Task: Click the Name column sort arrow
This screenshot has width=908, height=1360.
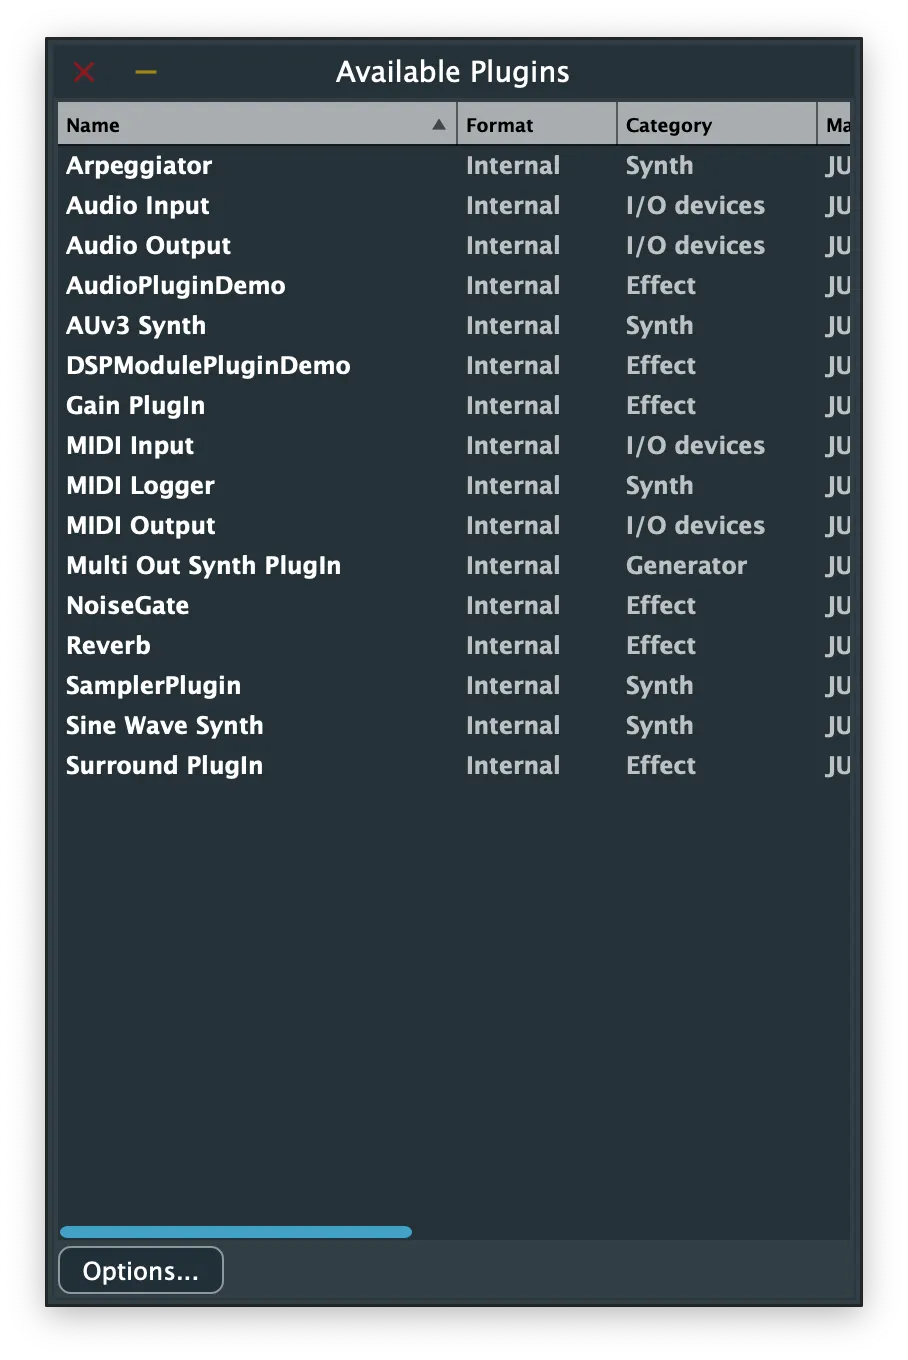Action: point(438,125)
